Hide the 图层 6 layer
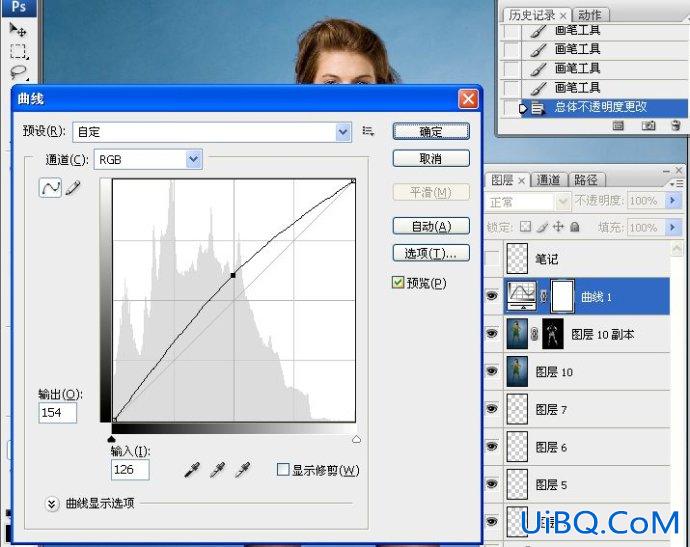The width and height of the screenshot is (690, 547). (492, 446)
